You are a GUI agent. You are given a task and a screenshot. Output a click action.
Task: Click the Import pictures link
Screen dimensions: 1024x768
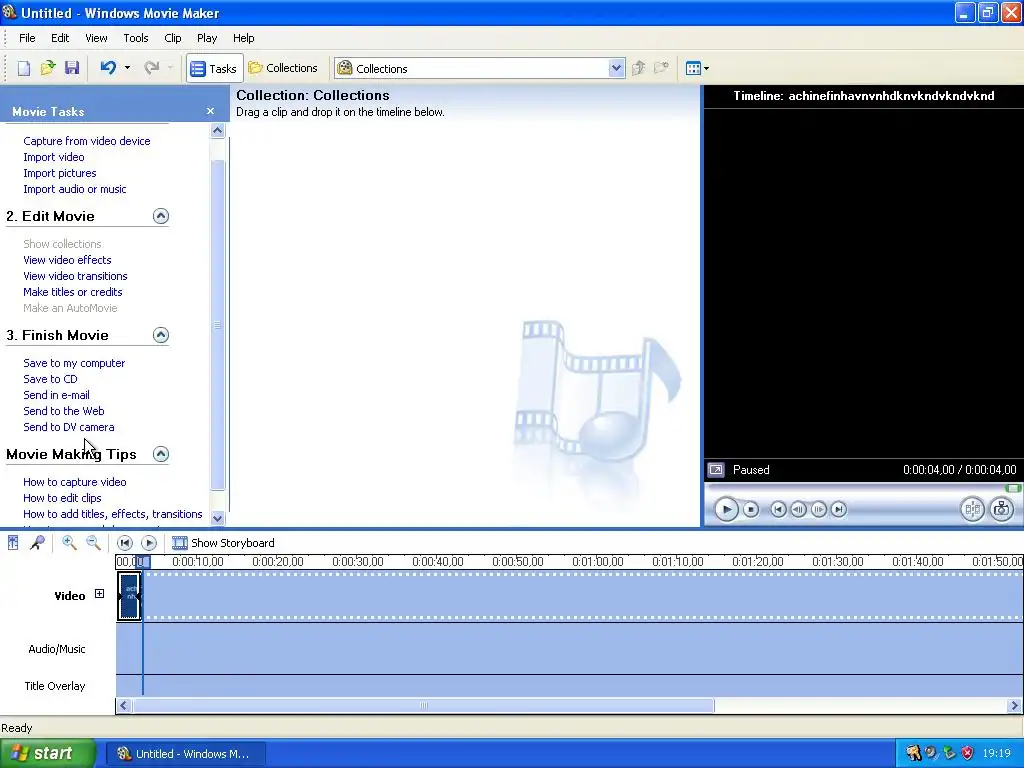[x=59, y=173]
